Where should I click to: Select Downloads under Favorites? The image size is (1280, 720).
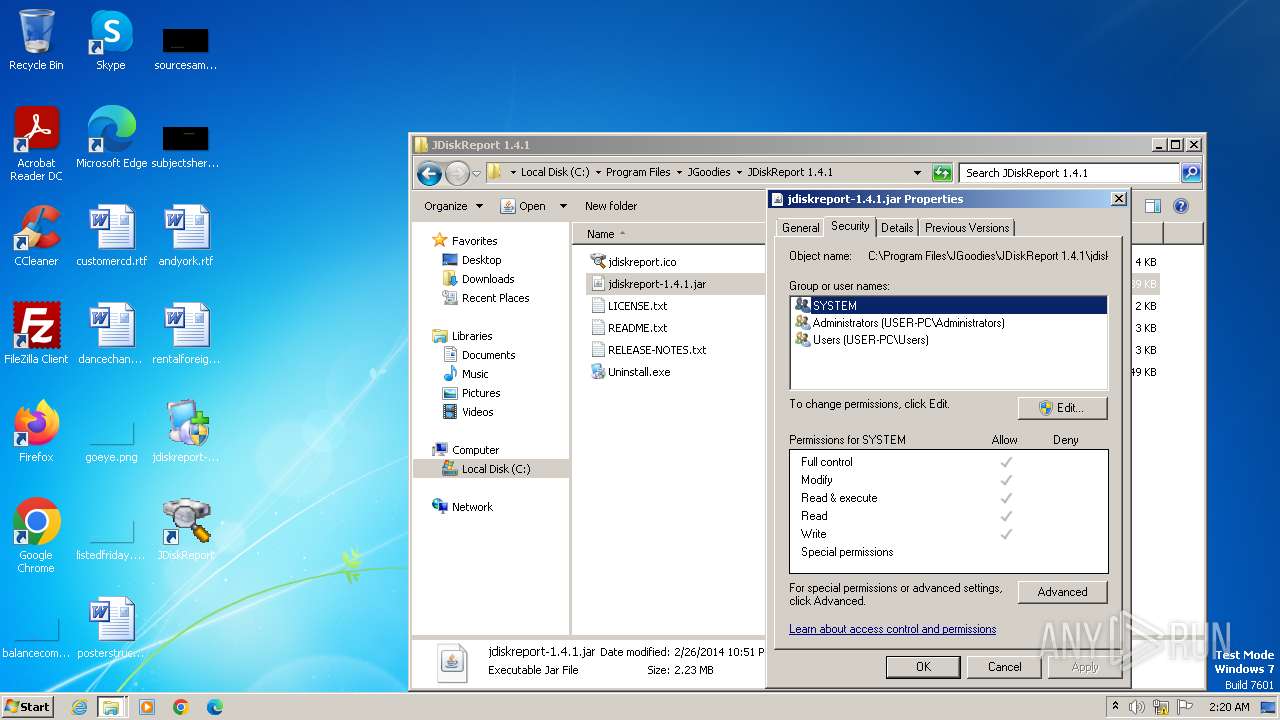point(478,279)
